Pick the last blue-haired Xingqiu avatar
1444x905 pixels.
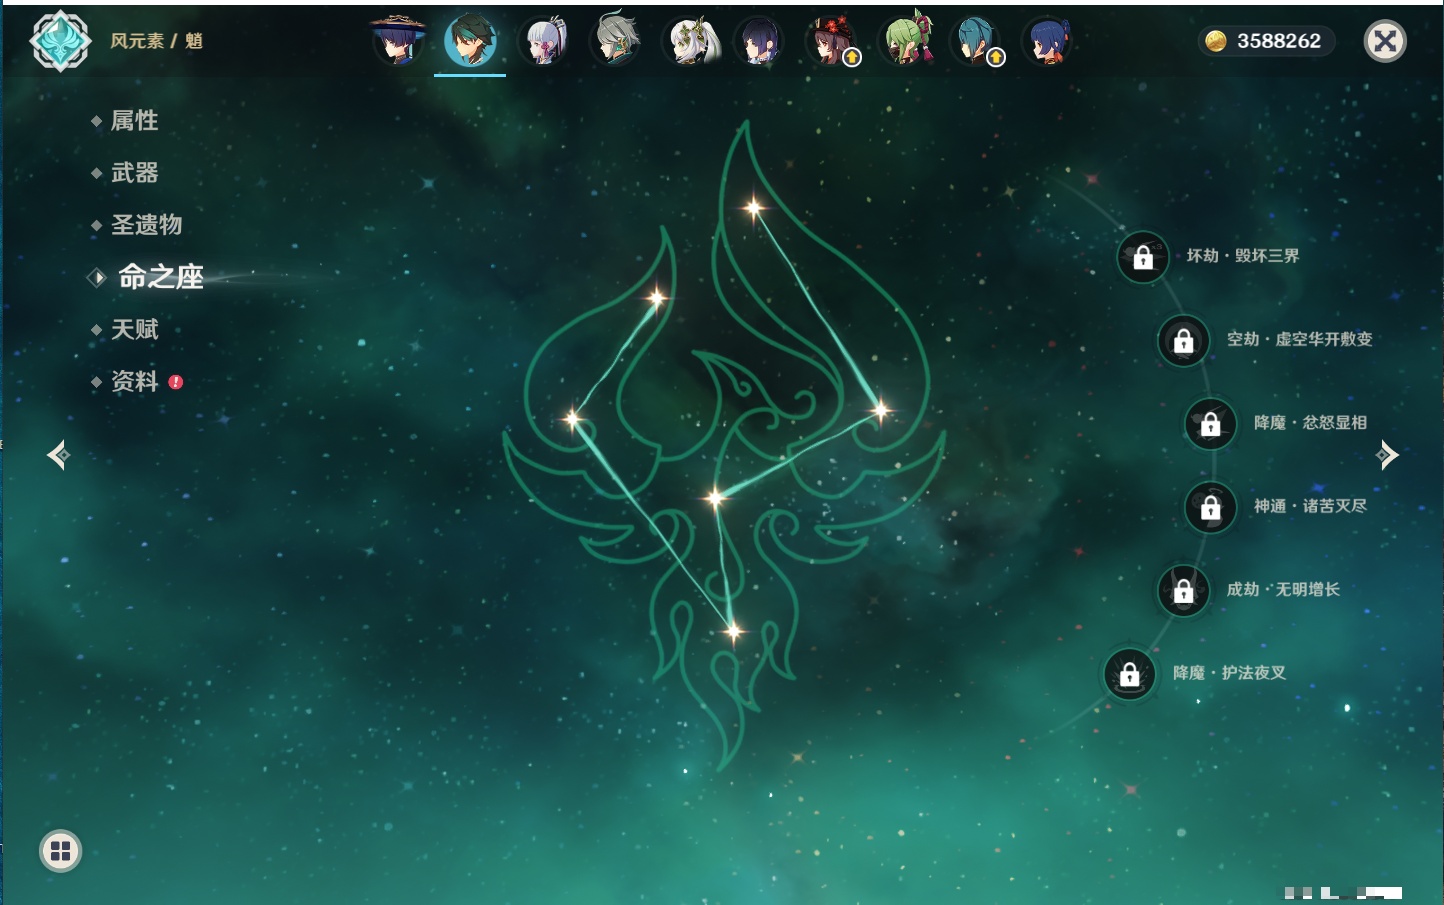1049,41
